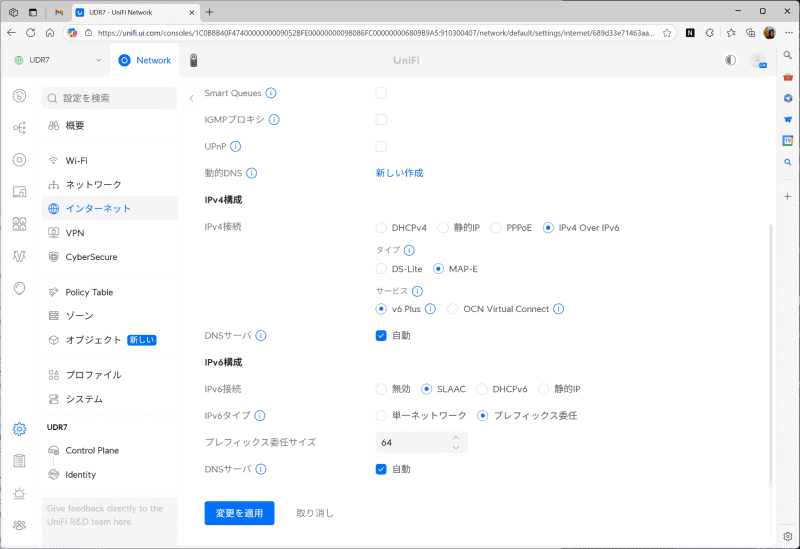Click the タイプ info icon

409,250
